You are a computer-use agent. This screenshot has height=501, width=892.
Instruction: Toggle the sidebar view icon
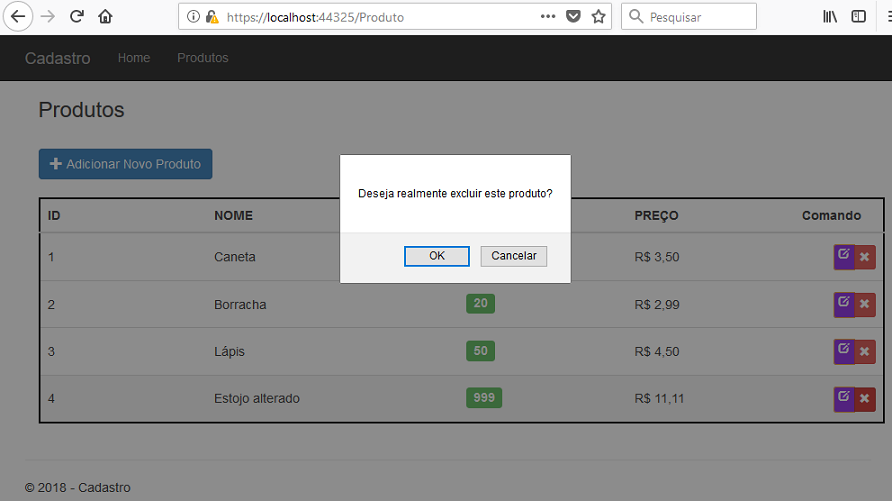coord(858,16)
